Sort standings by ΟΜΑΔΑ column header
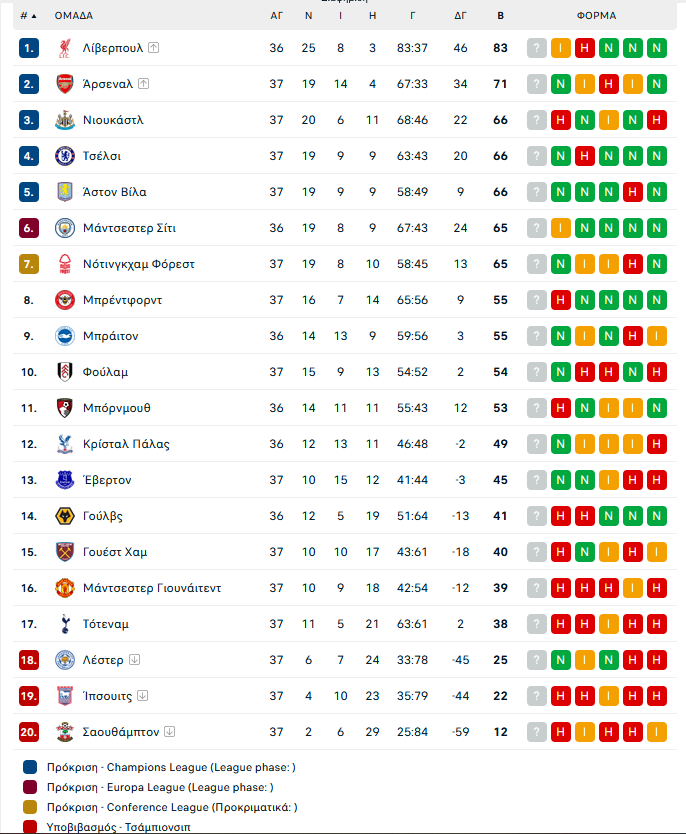This screenshot has height=834, width=686. (x=74, y=16)
